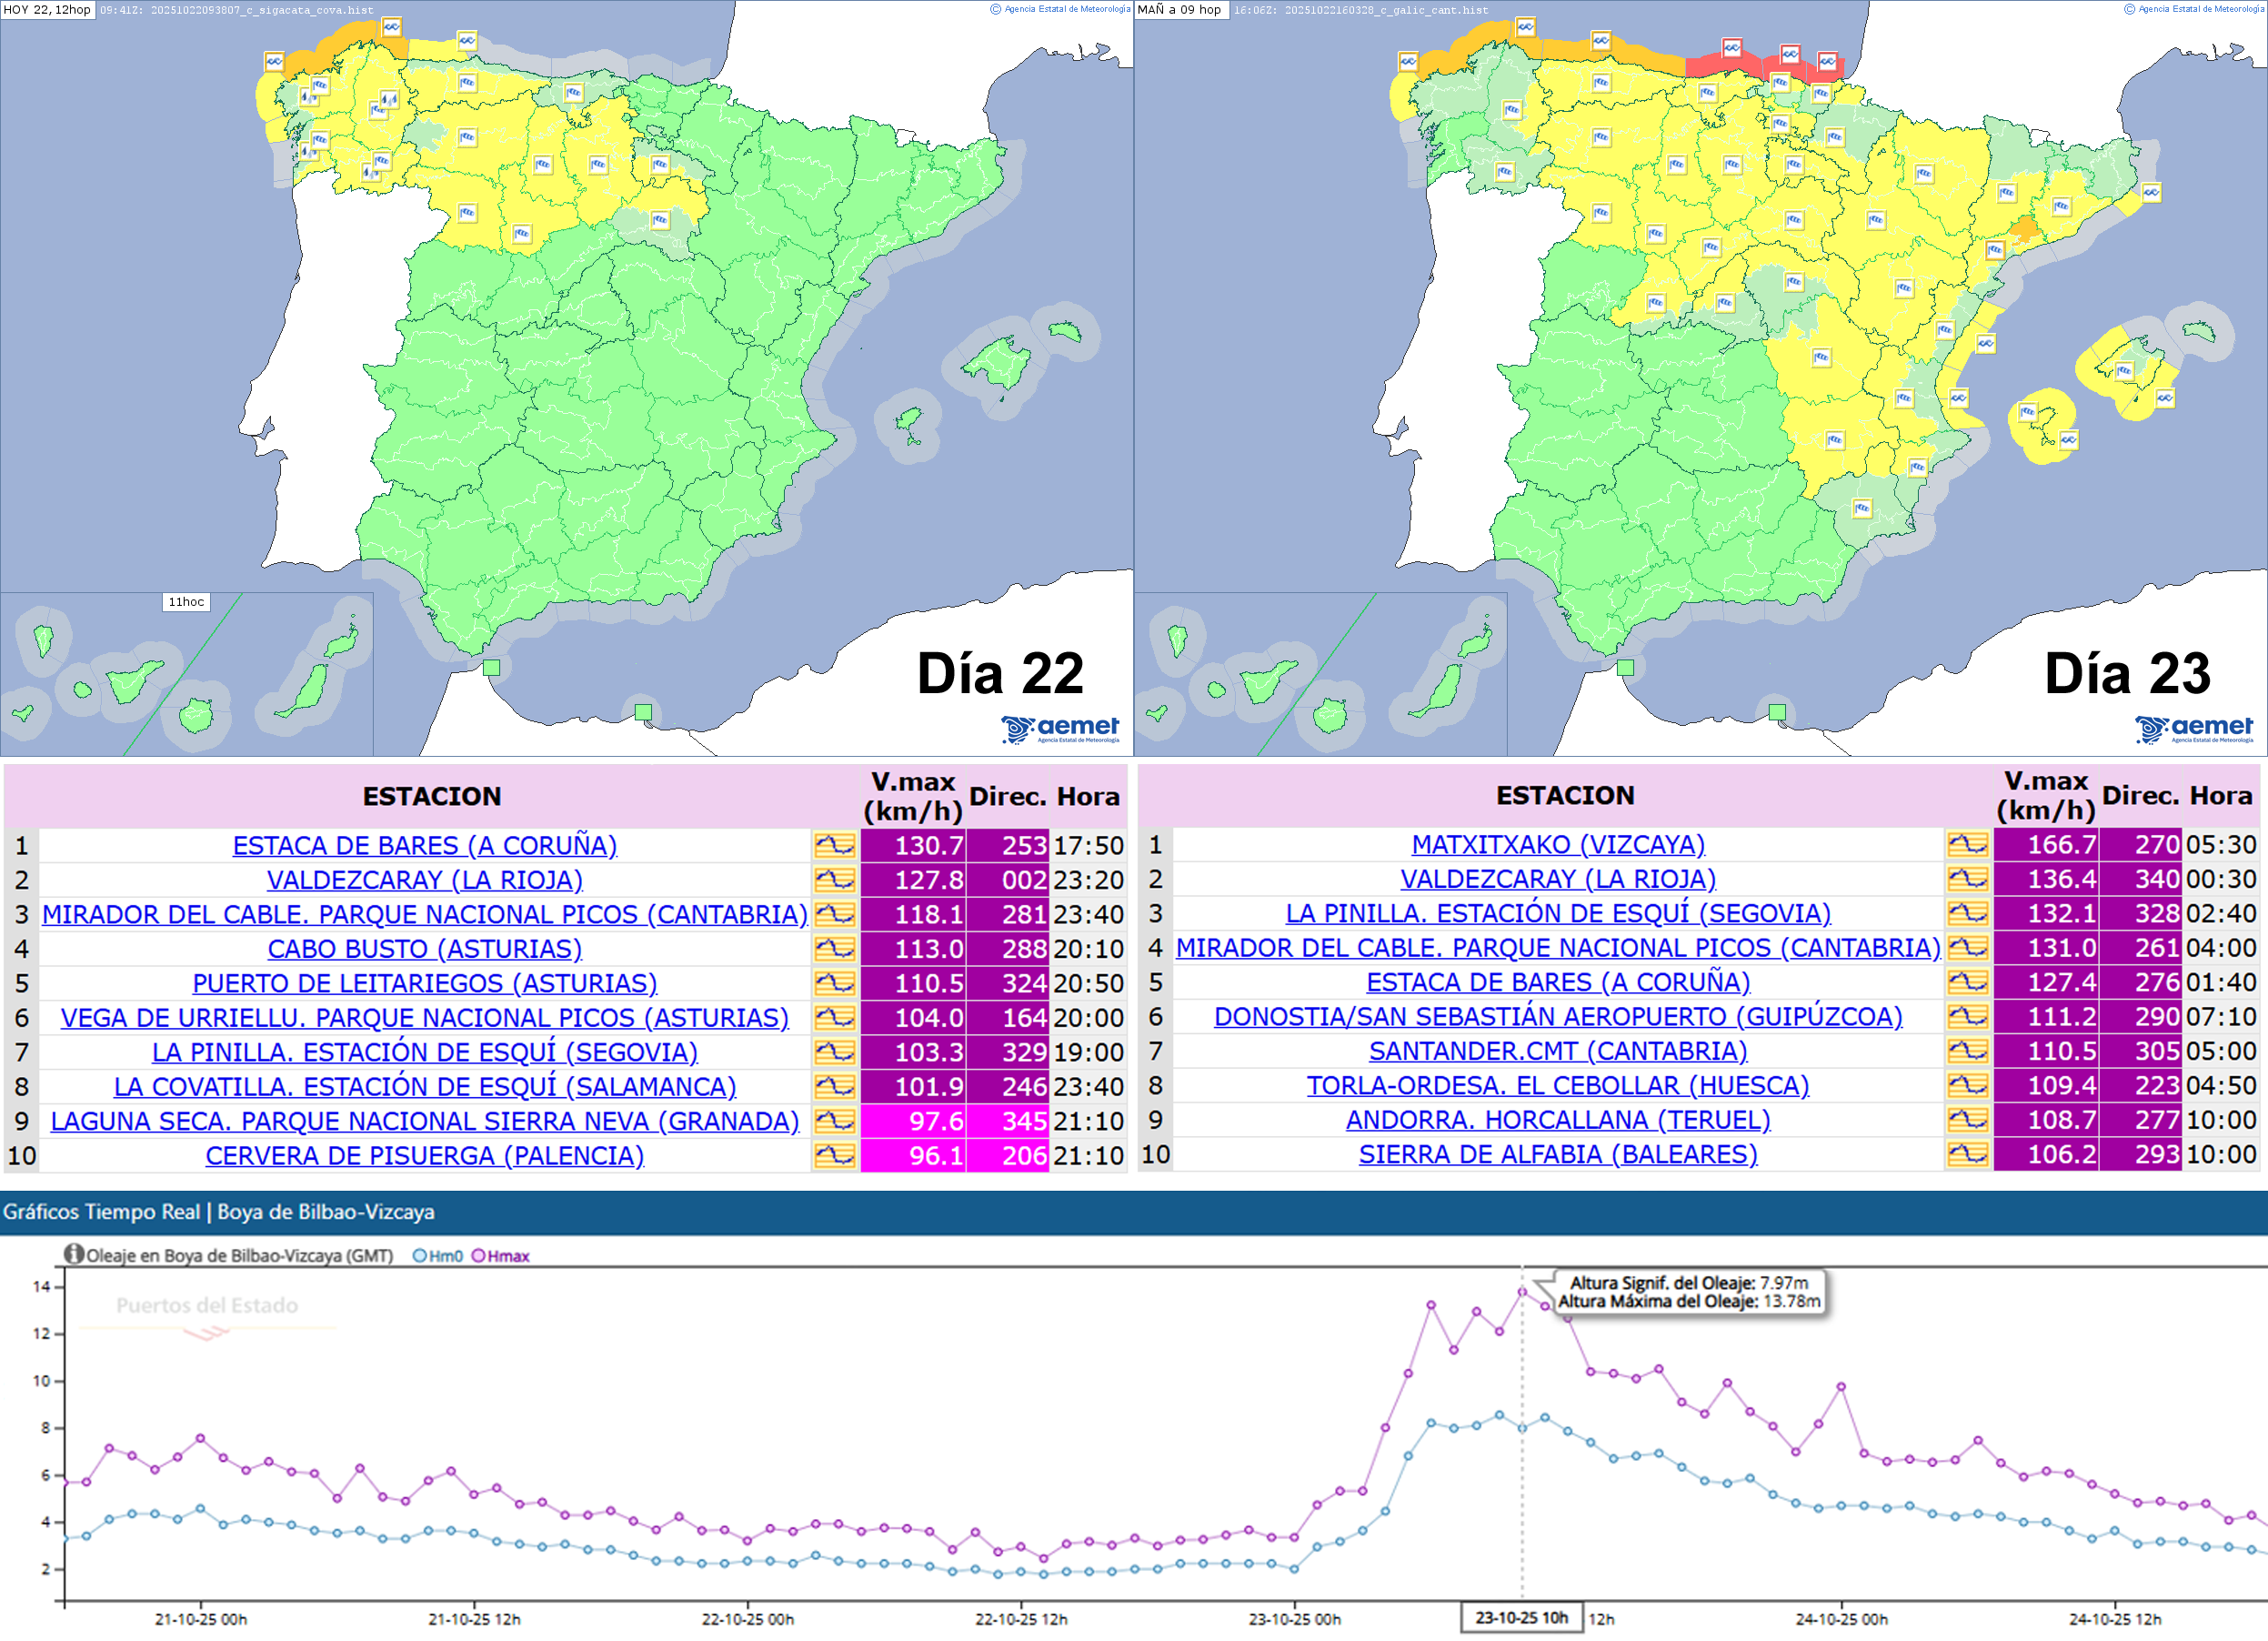Open the Estaca de Bares (A Coruña) link
Image resolution: width=2268 pixels, height=1641 pixels.
(425, 845)
